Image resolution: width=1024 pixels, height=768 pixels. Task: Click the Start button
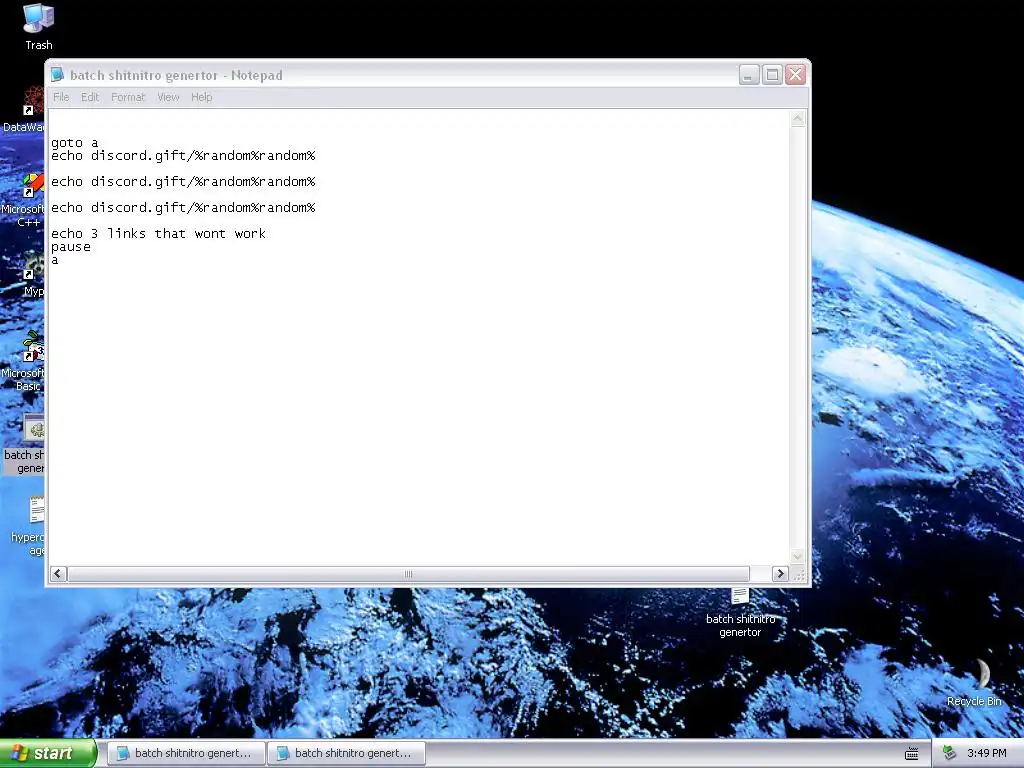48,753
